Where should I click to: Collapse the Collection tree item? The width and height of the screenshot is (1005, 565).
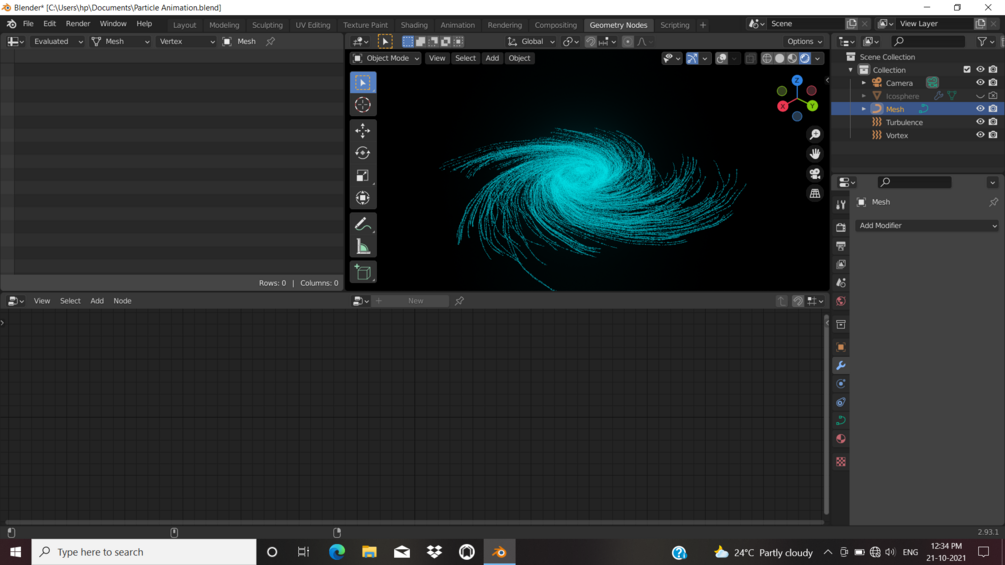pos(851,70)
